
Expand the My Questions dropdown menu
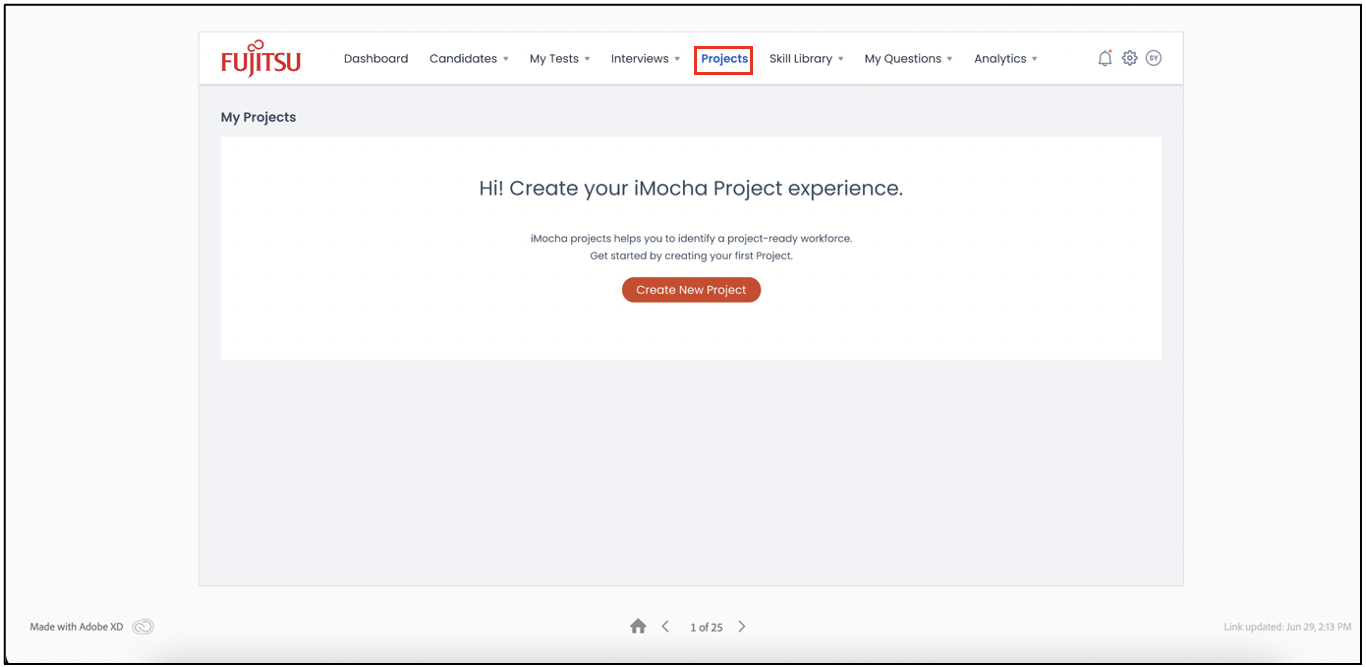pyautogui.click(x=908, y=59)
